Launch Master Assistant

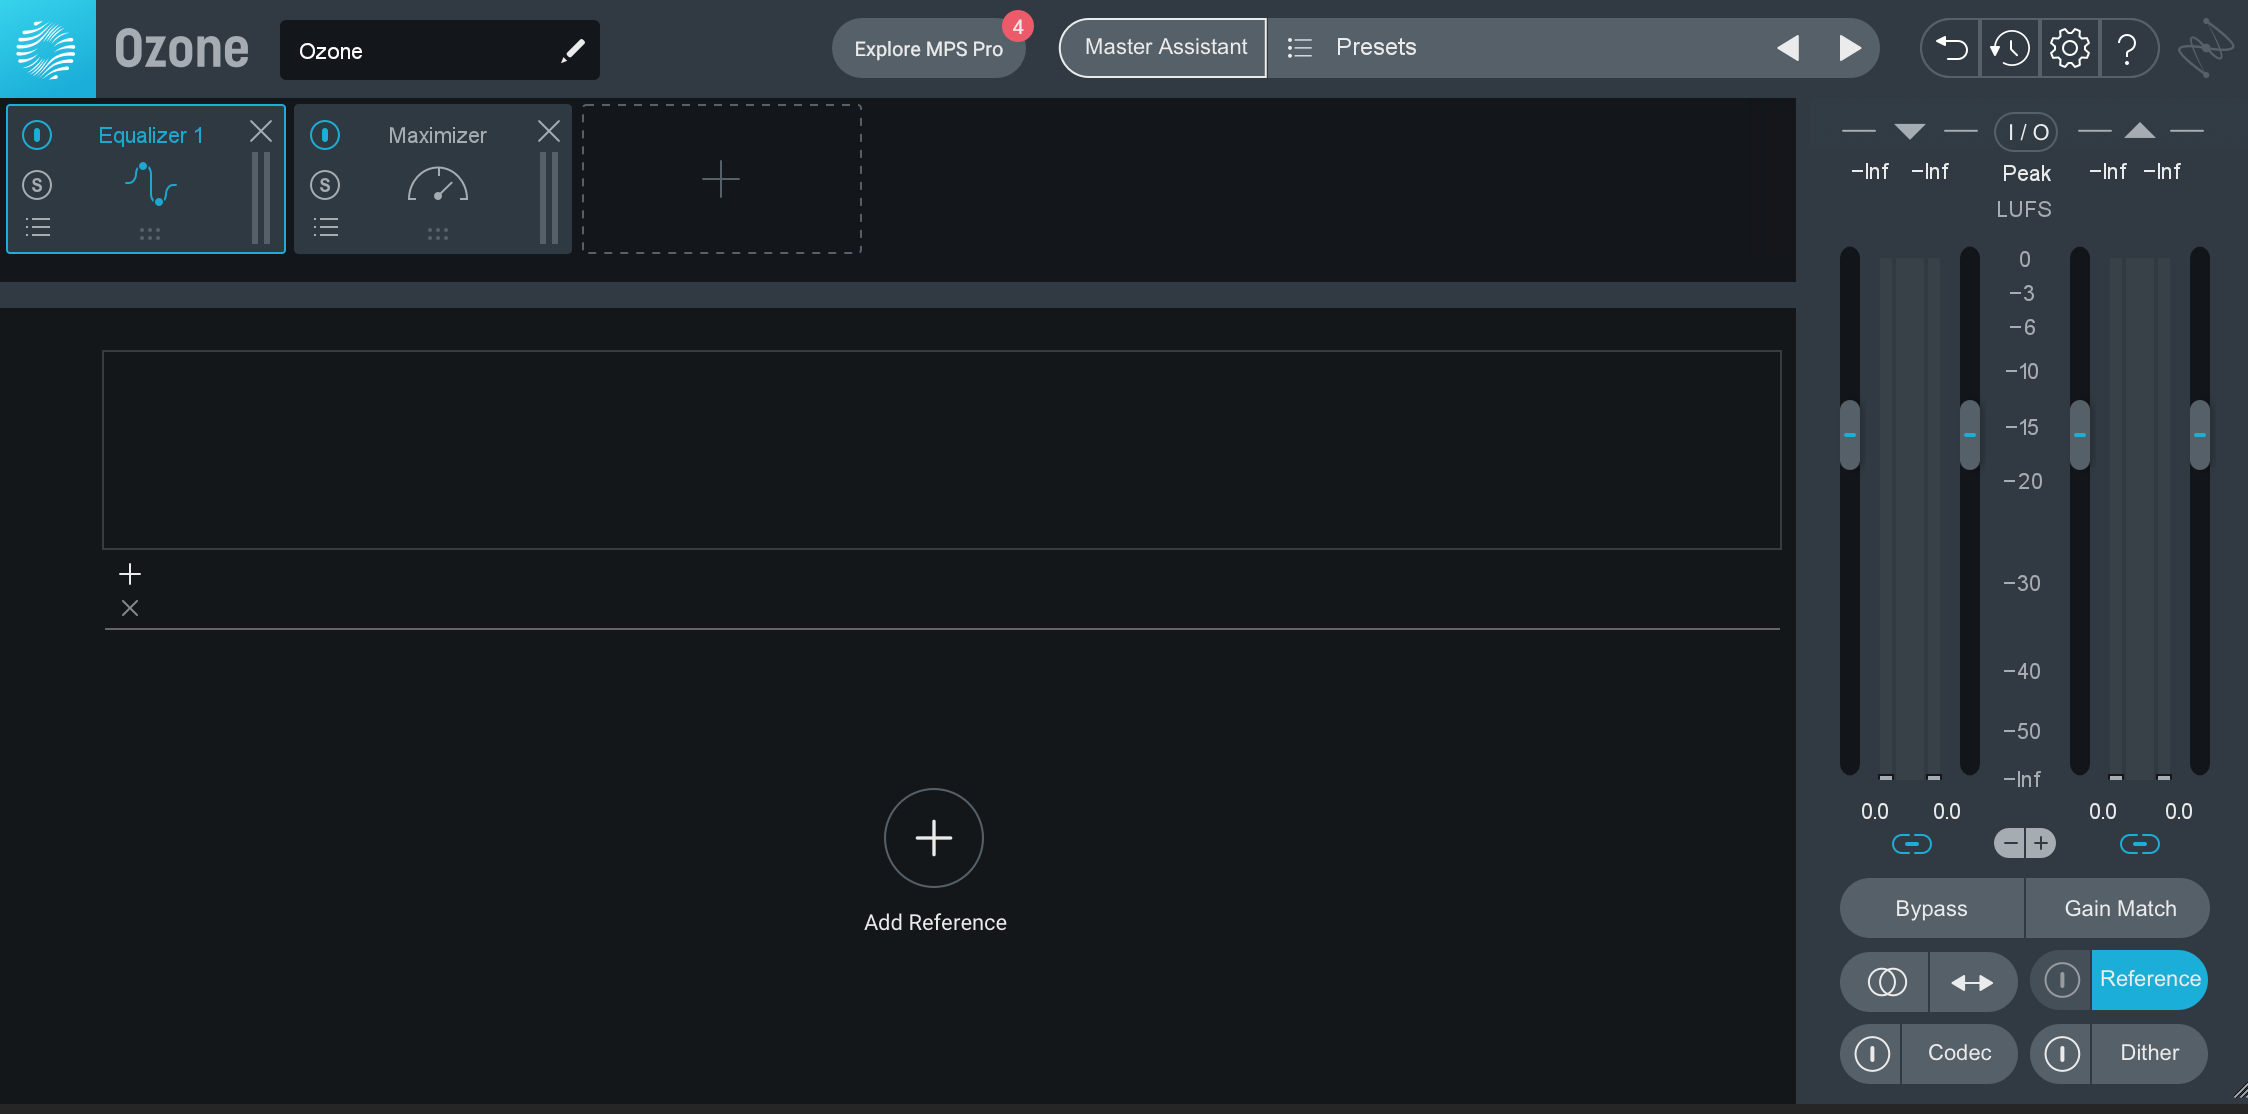click(1165, 47)
